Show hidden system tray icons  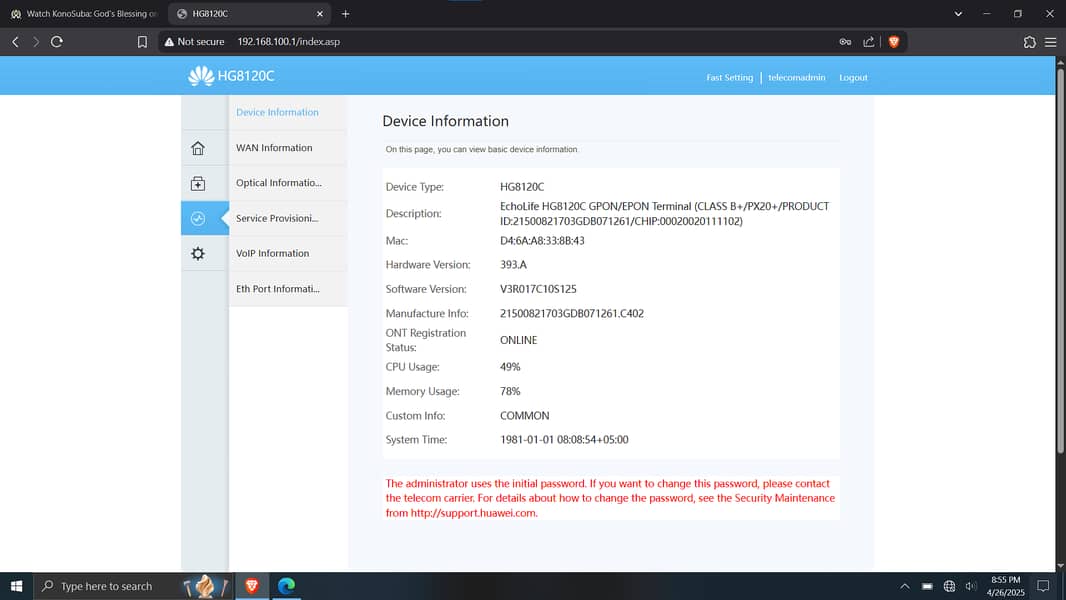pyautogui.click(x=905, y=586)
